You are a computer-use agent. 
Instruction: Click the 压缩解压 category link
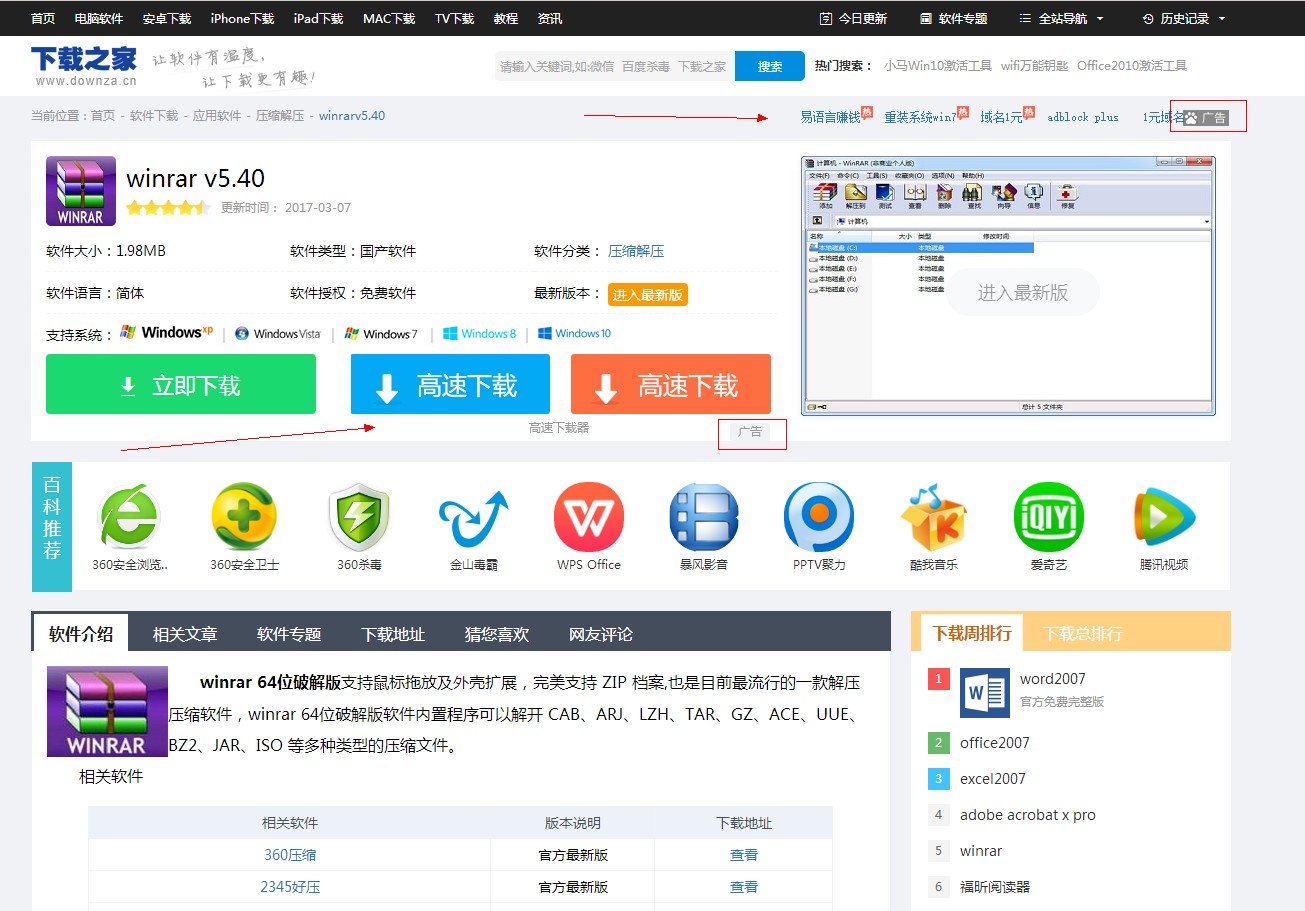tap(636, 251)
